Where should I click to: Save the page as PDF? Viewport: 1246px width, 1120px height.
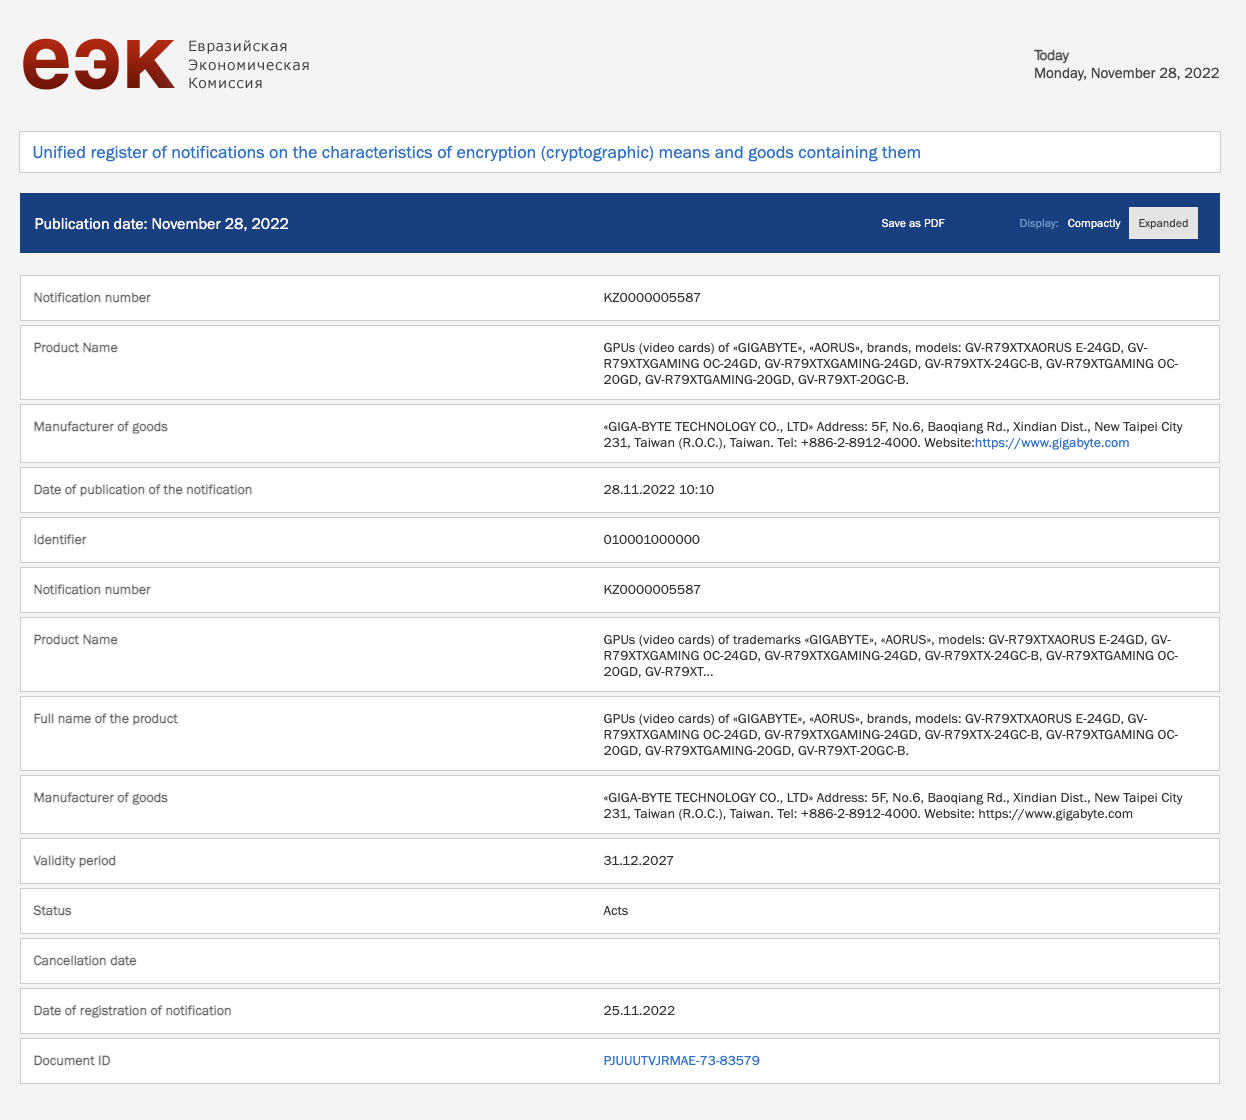point(912,223)
